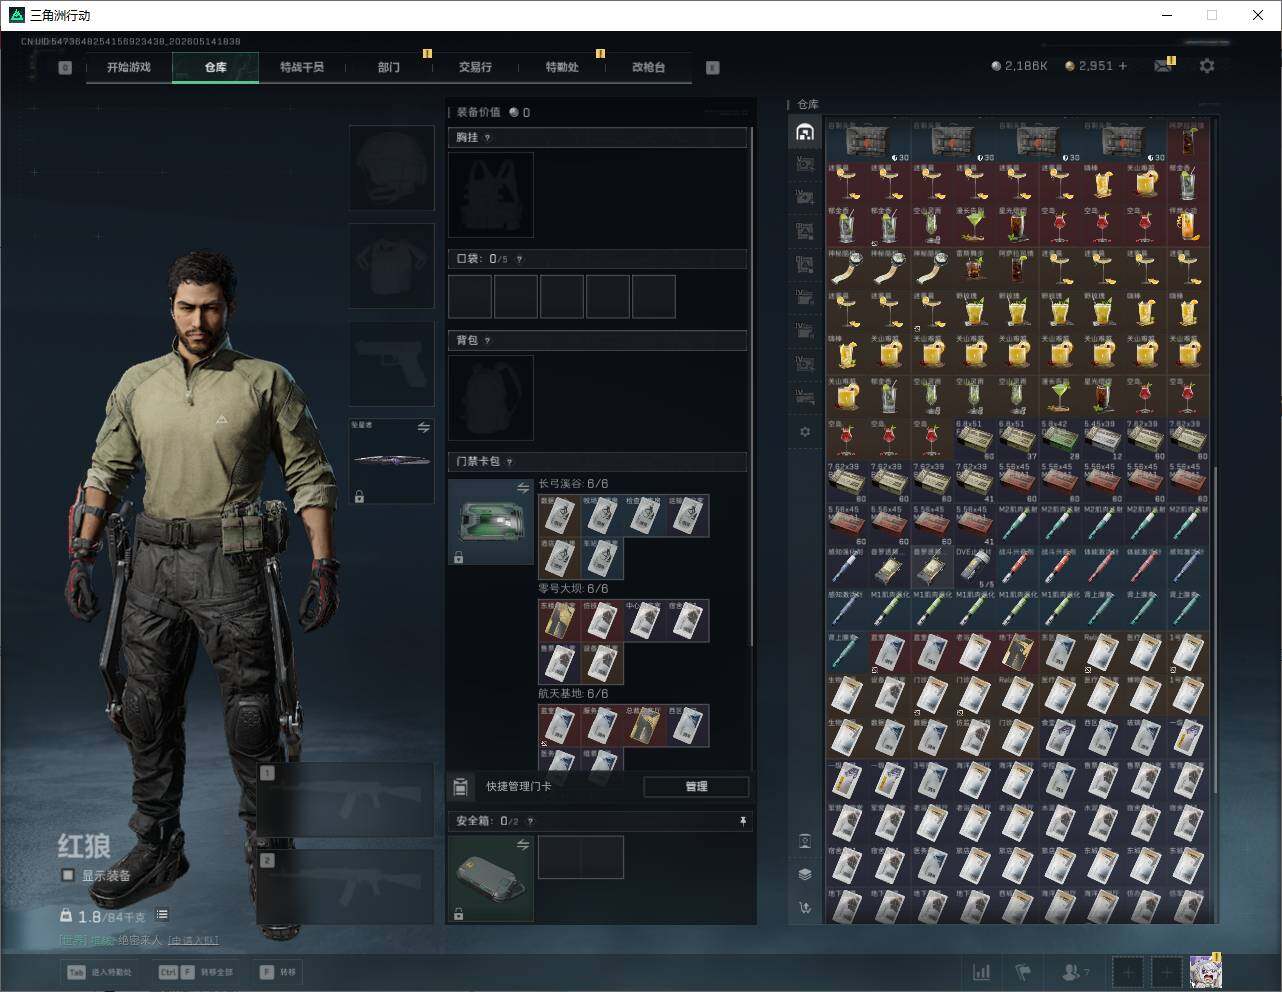The image size is (1282, 992).
Task: Click the Ctrl F 转移全部 button
Action: click(x=195, y=972)
